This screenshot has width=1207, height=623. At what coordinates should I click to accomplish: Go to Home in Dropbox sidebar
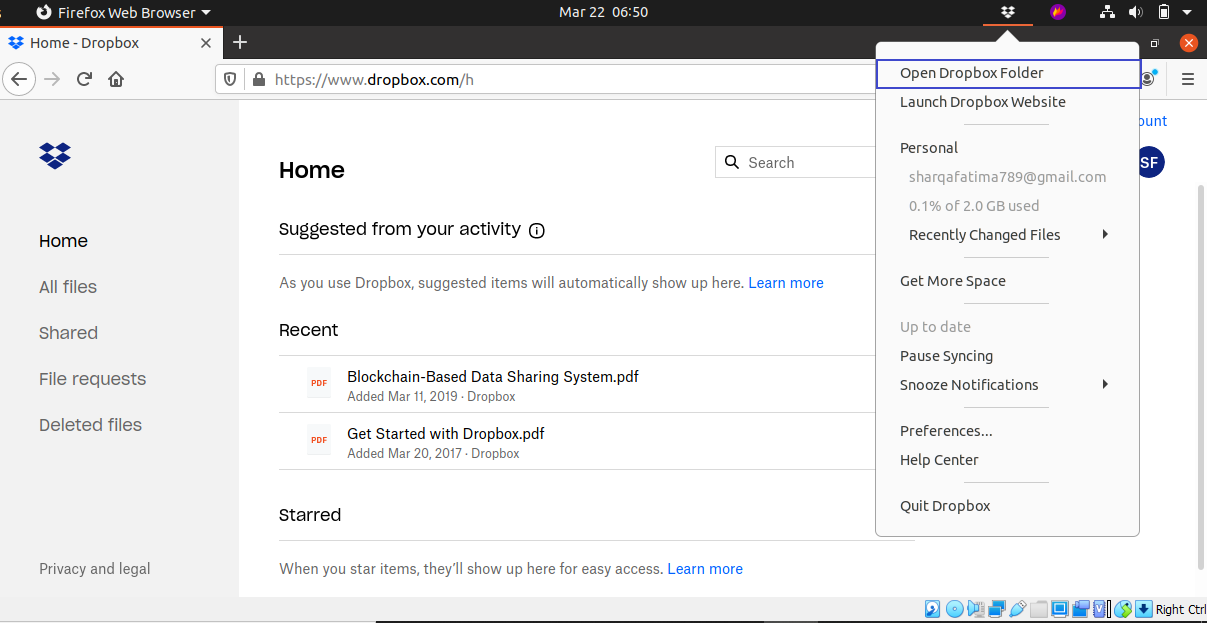tap(63, 241)
